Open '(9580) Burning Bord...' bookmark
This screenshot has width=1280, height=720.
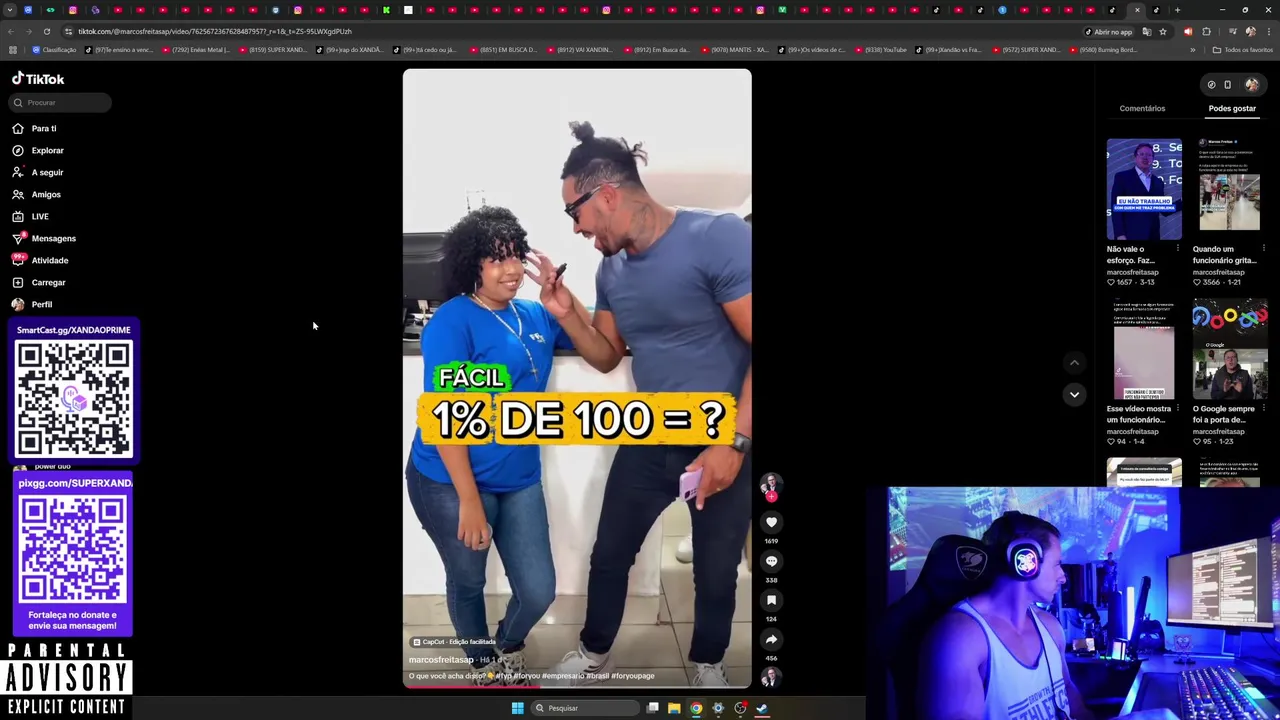1105,50
